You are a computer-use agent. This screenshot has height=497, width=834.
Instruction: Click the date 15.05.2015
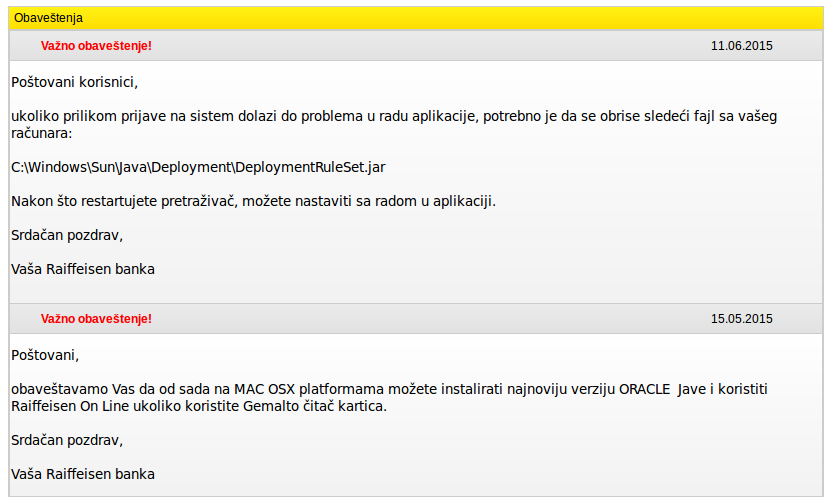click(741, 319)
